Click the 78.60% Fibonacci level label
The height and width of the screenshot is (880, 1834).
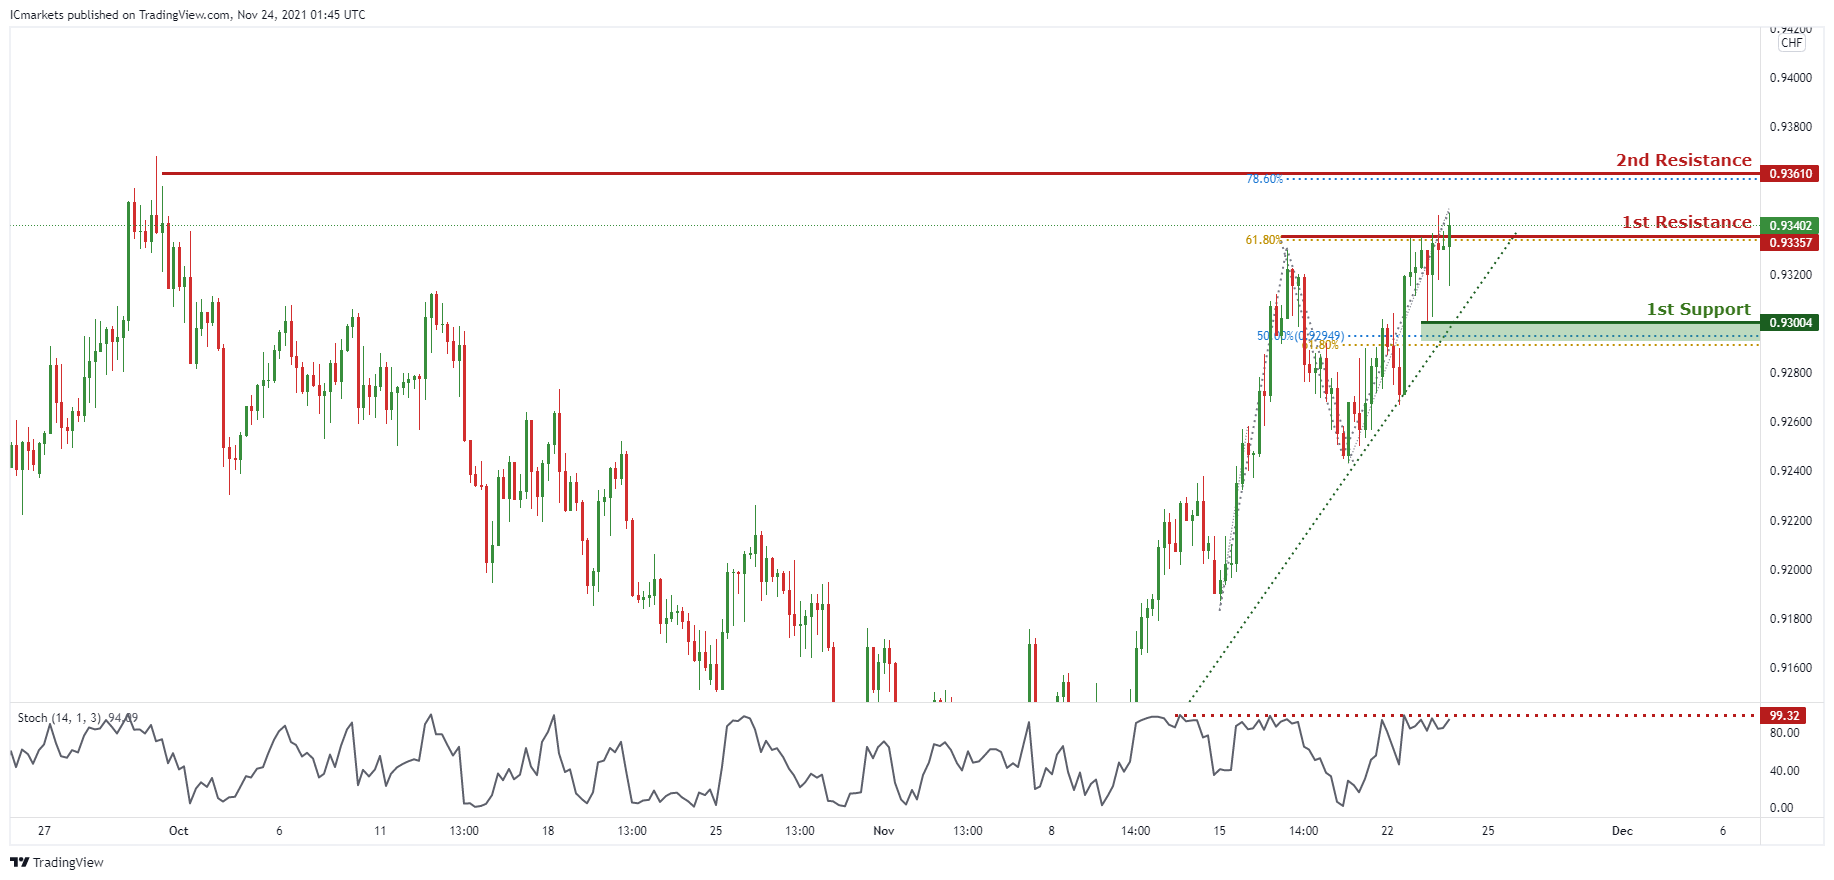(1264, 179)
